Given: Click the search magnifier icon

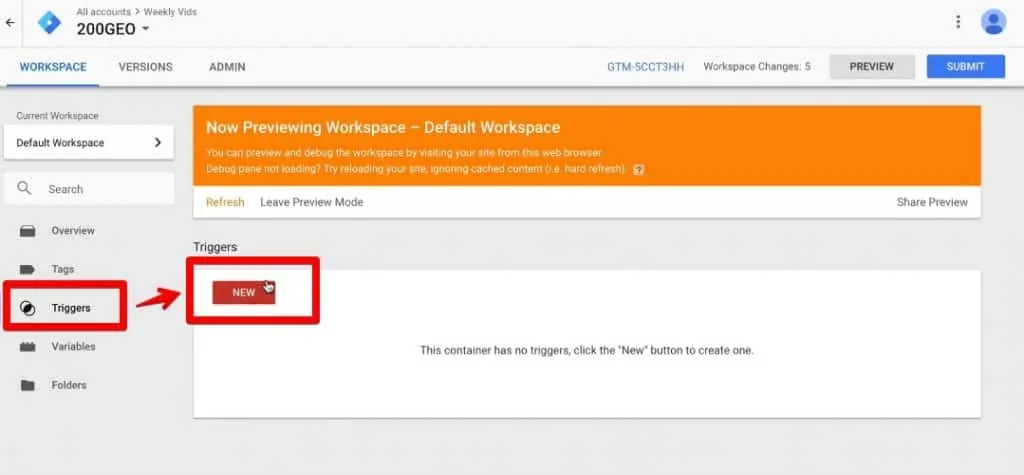Looking at the screenshot, I should click(24, 189).
